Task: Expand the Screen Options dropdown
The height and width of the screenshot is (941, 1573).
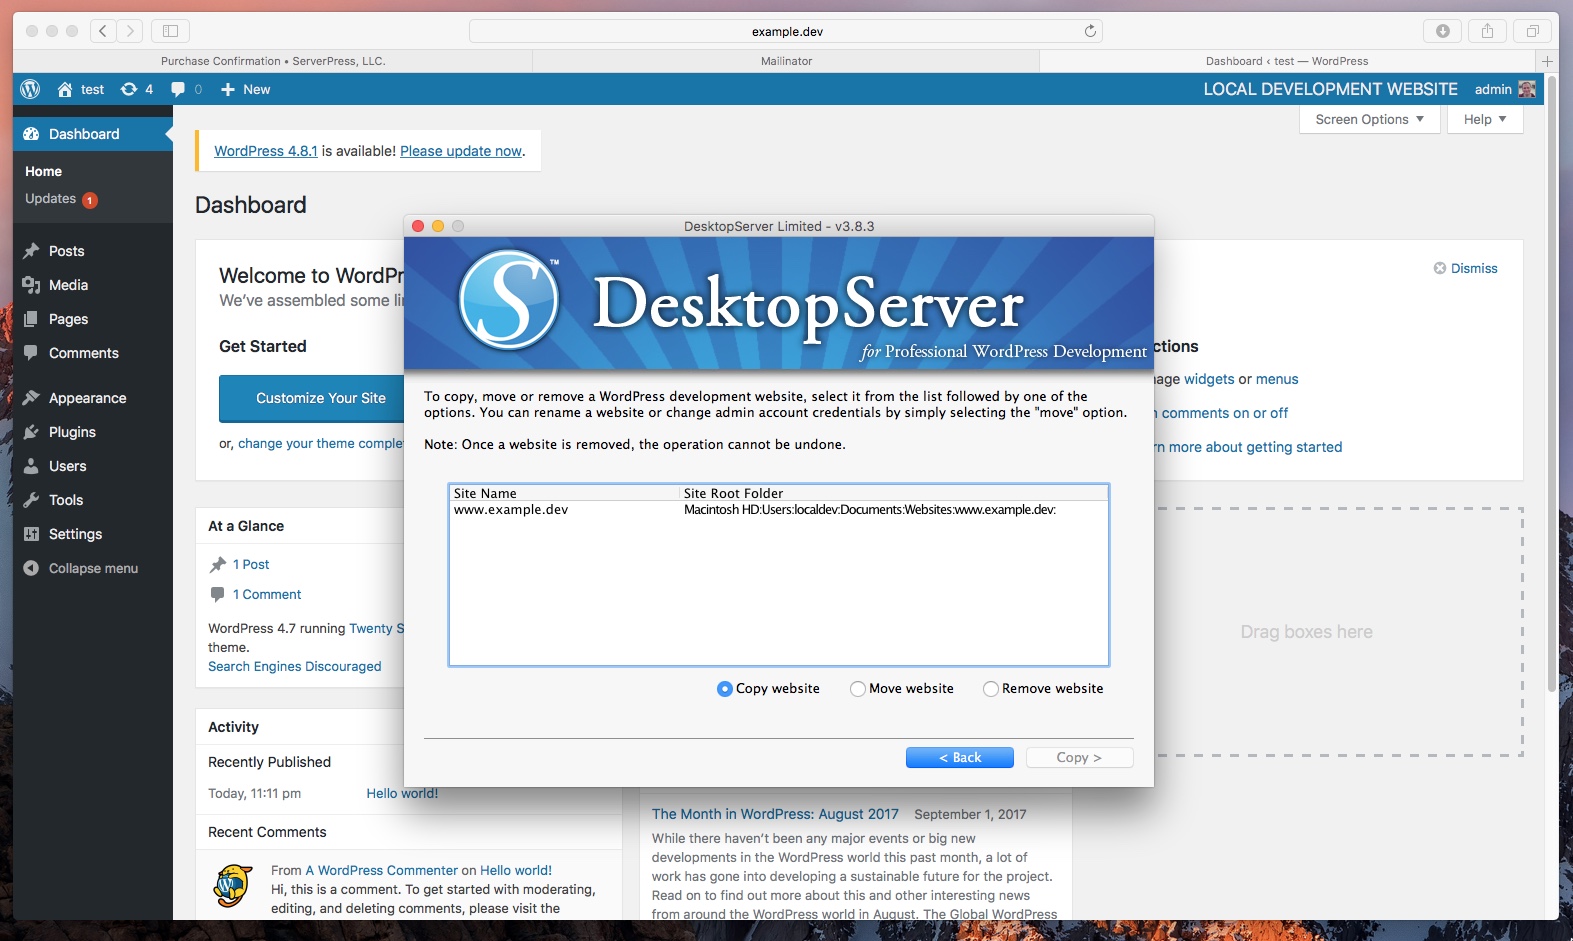Action: 1370,119
